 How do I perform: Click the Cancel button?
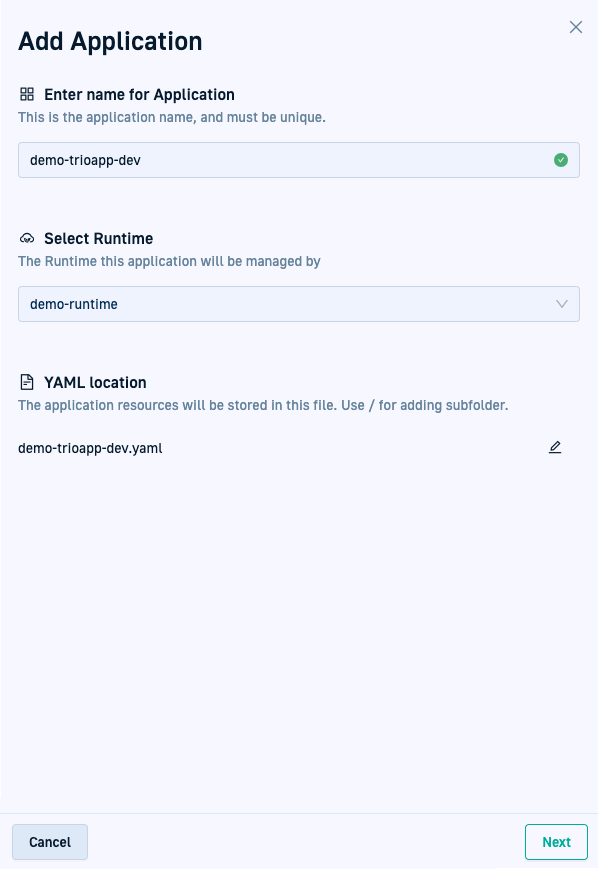50,842
